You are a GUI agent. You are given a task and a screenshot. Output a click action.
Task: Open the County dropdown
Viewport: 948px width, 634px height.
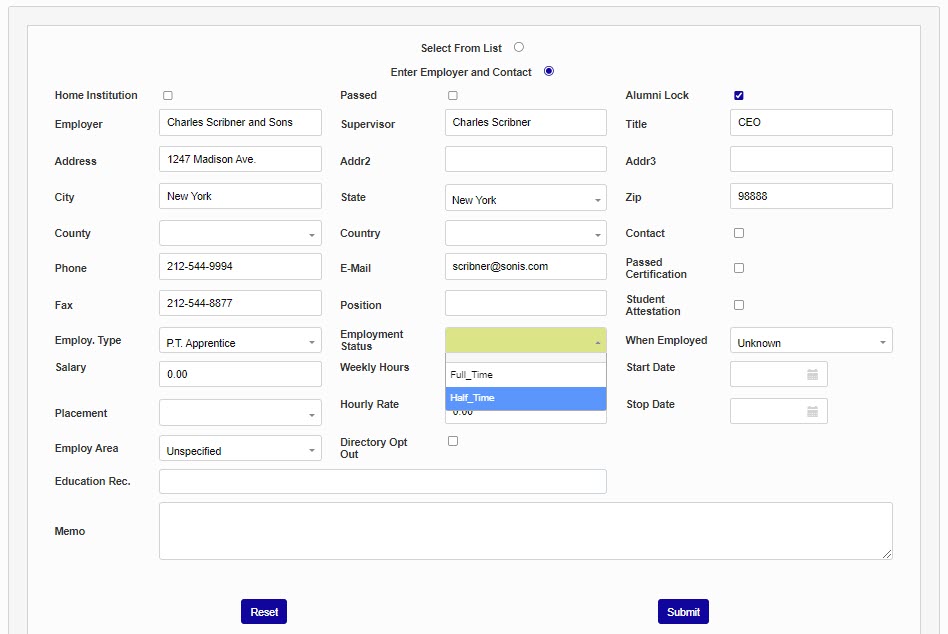point(240,234)
